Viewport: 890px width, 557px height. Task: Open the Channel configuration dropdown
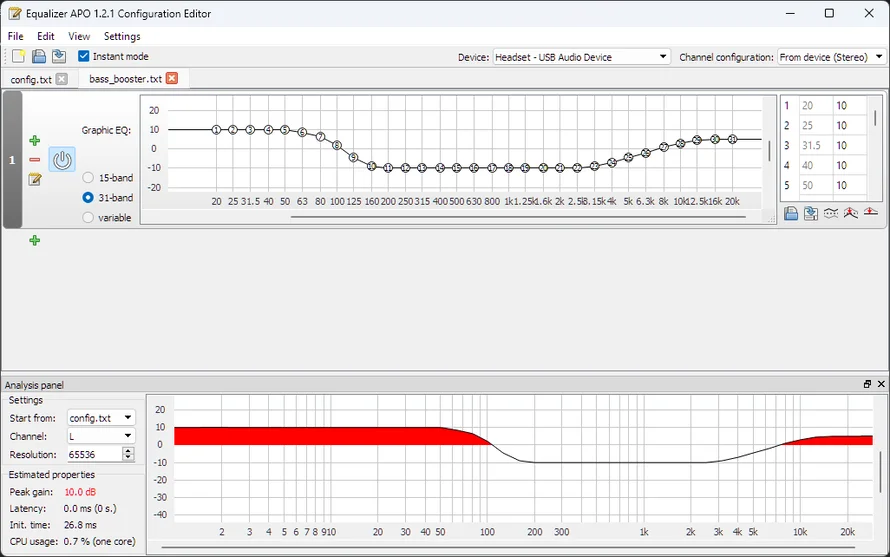(830, 57)
